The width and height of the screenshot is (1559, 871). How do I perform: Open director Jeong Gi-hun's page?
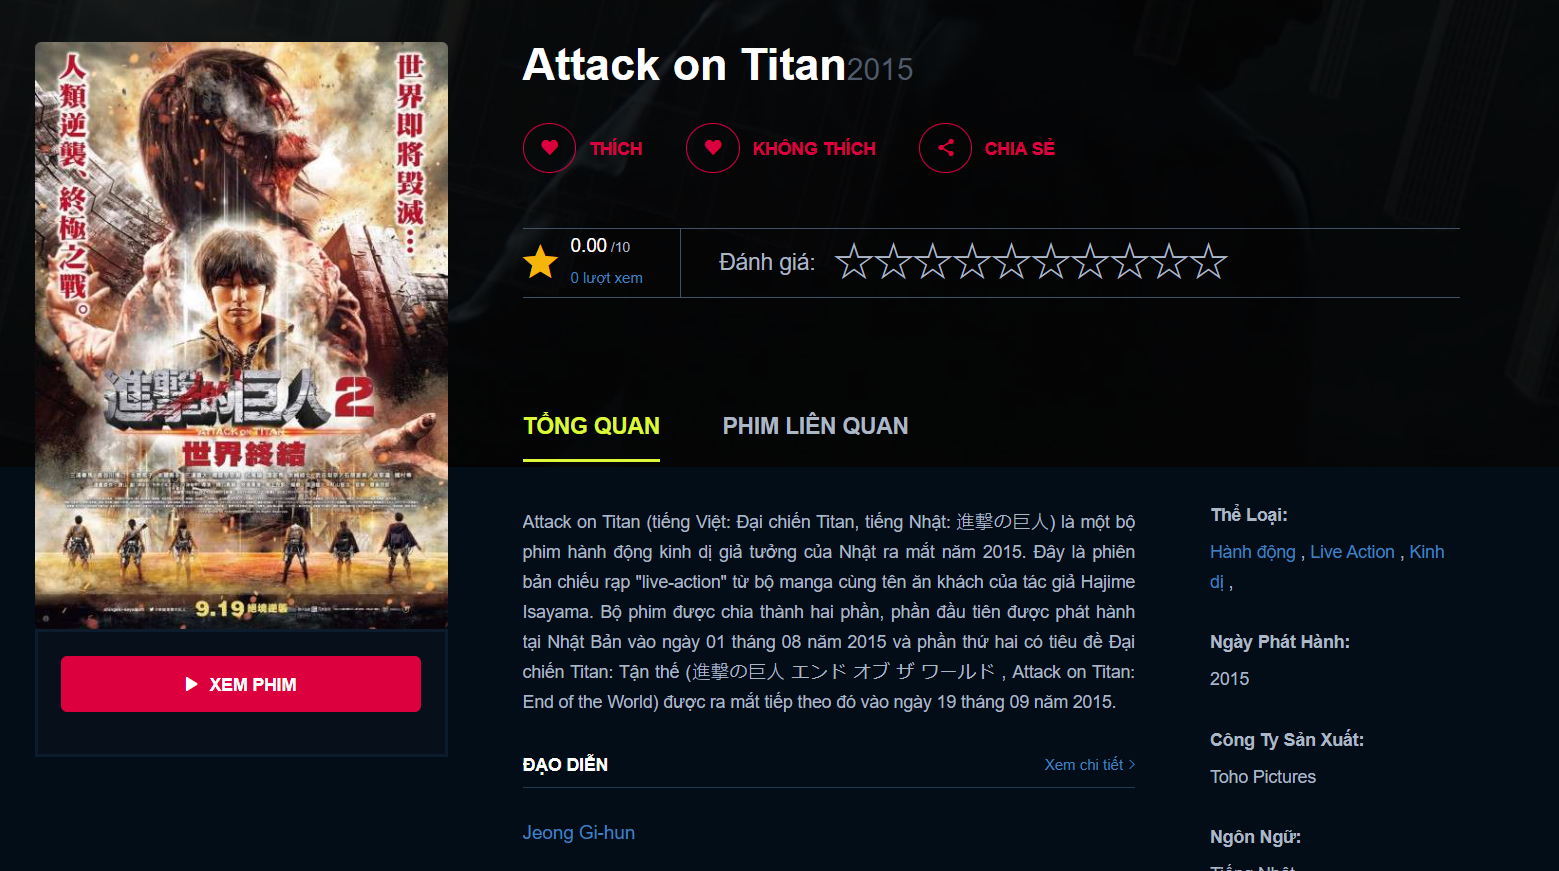578,833
